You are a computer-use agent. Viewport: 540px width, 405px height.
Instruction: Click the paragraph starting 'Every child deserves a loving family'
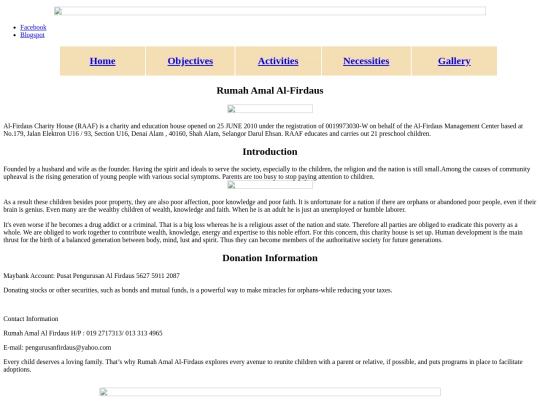(263, 366)
